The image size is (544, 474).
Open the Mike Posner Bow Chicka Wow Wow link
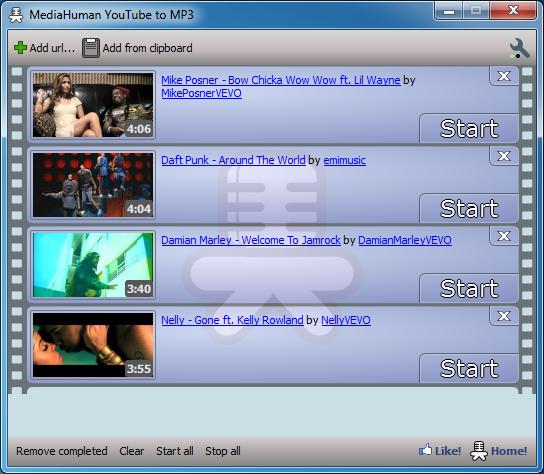[281, 80]
